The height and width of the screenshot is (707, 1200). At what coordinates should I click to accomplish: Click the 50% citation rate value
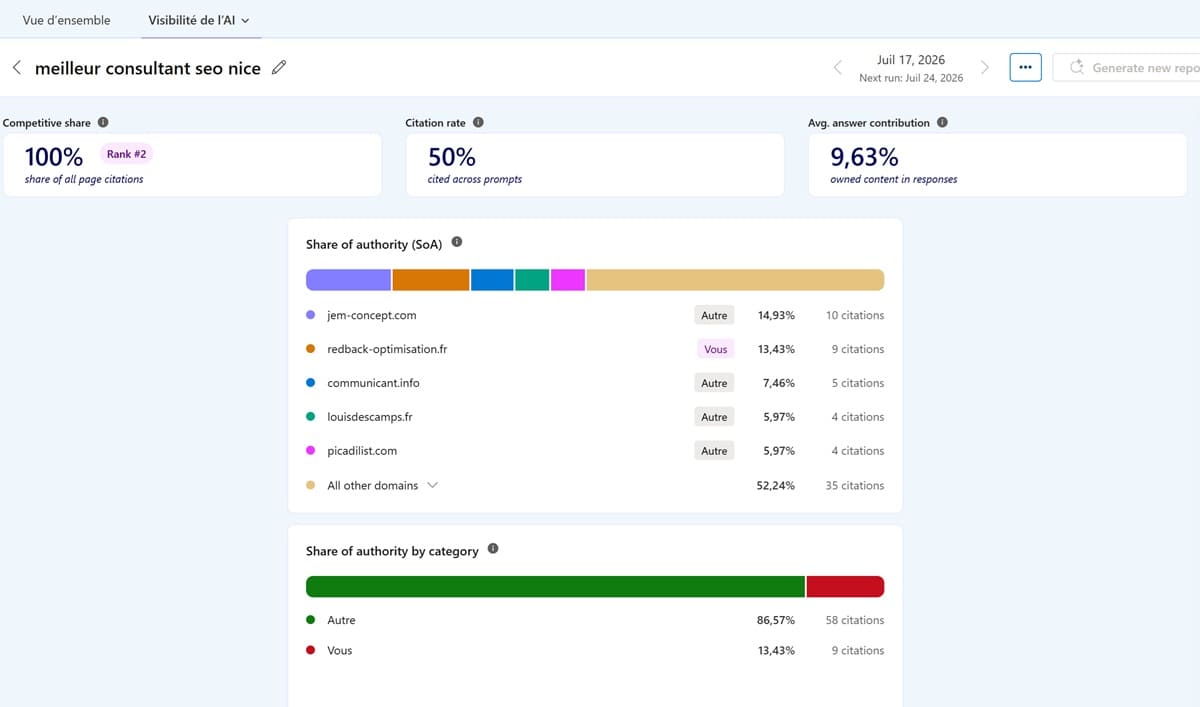pyautogui.click(x=452, y=157)
